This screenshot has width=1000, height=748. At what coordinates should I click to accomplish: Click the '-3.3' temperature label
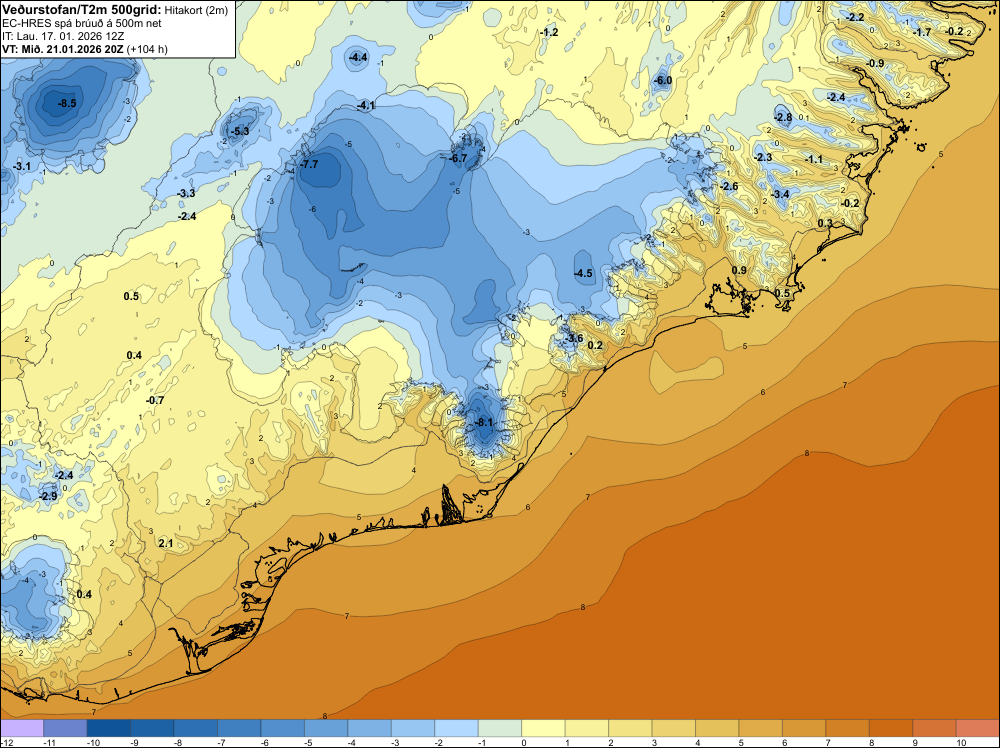pos(186,193)
